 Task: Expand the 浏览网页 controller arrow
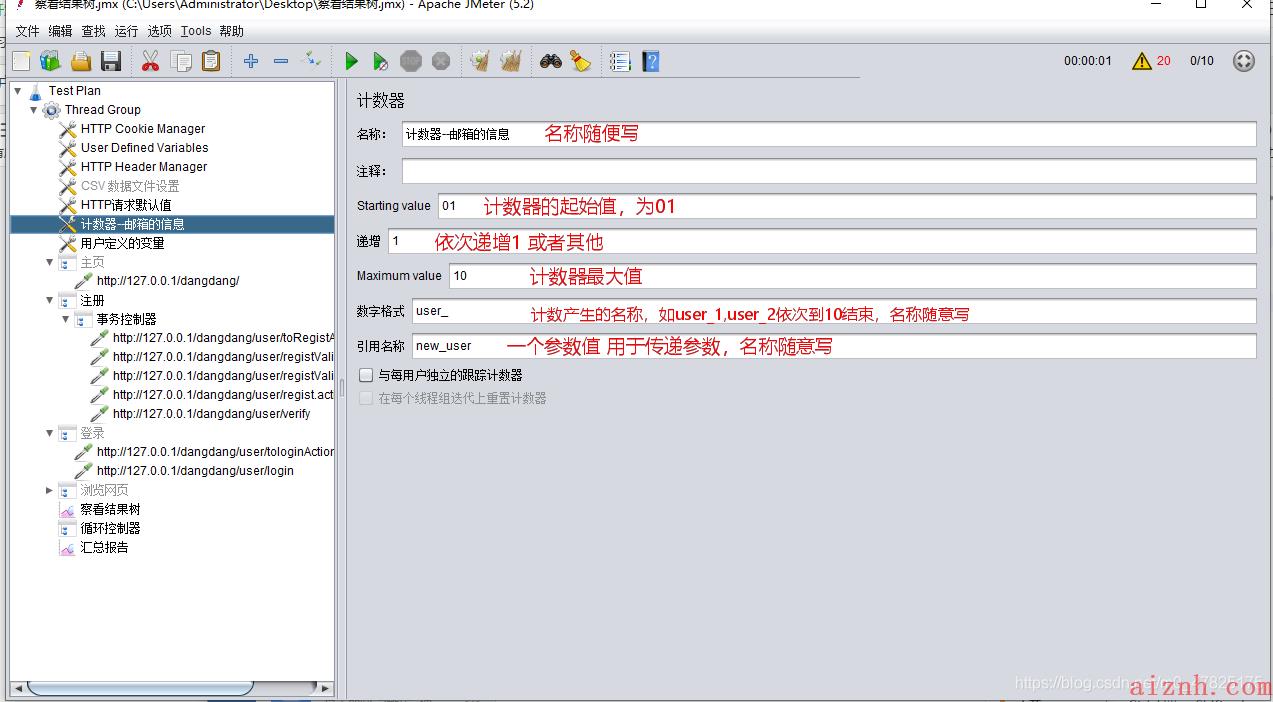(x=50, y=490)
